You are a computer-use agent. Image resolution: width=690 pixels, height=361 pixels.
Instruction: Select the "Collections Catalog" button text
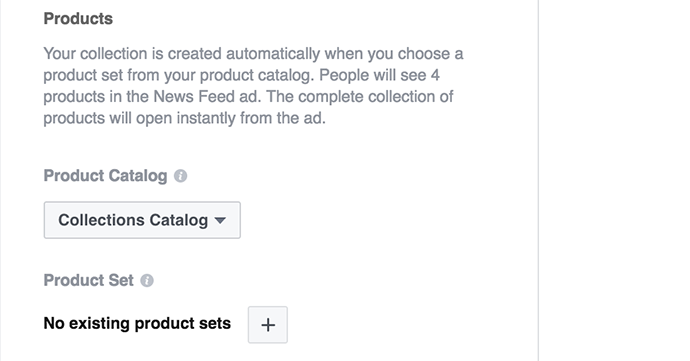(x=133, y=220)
